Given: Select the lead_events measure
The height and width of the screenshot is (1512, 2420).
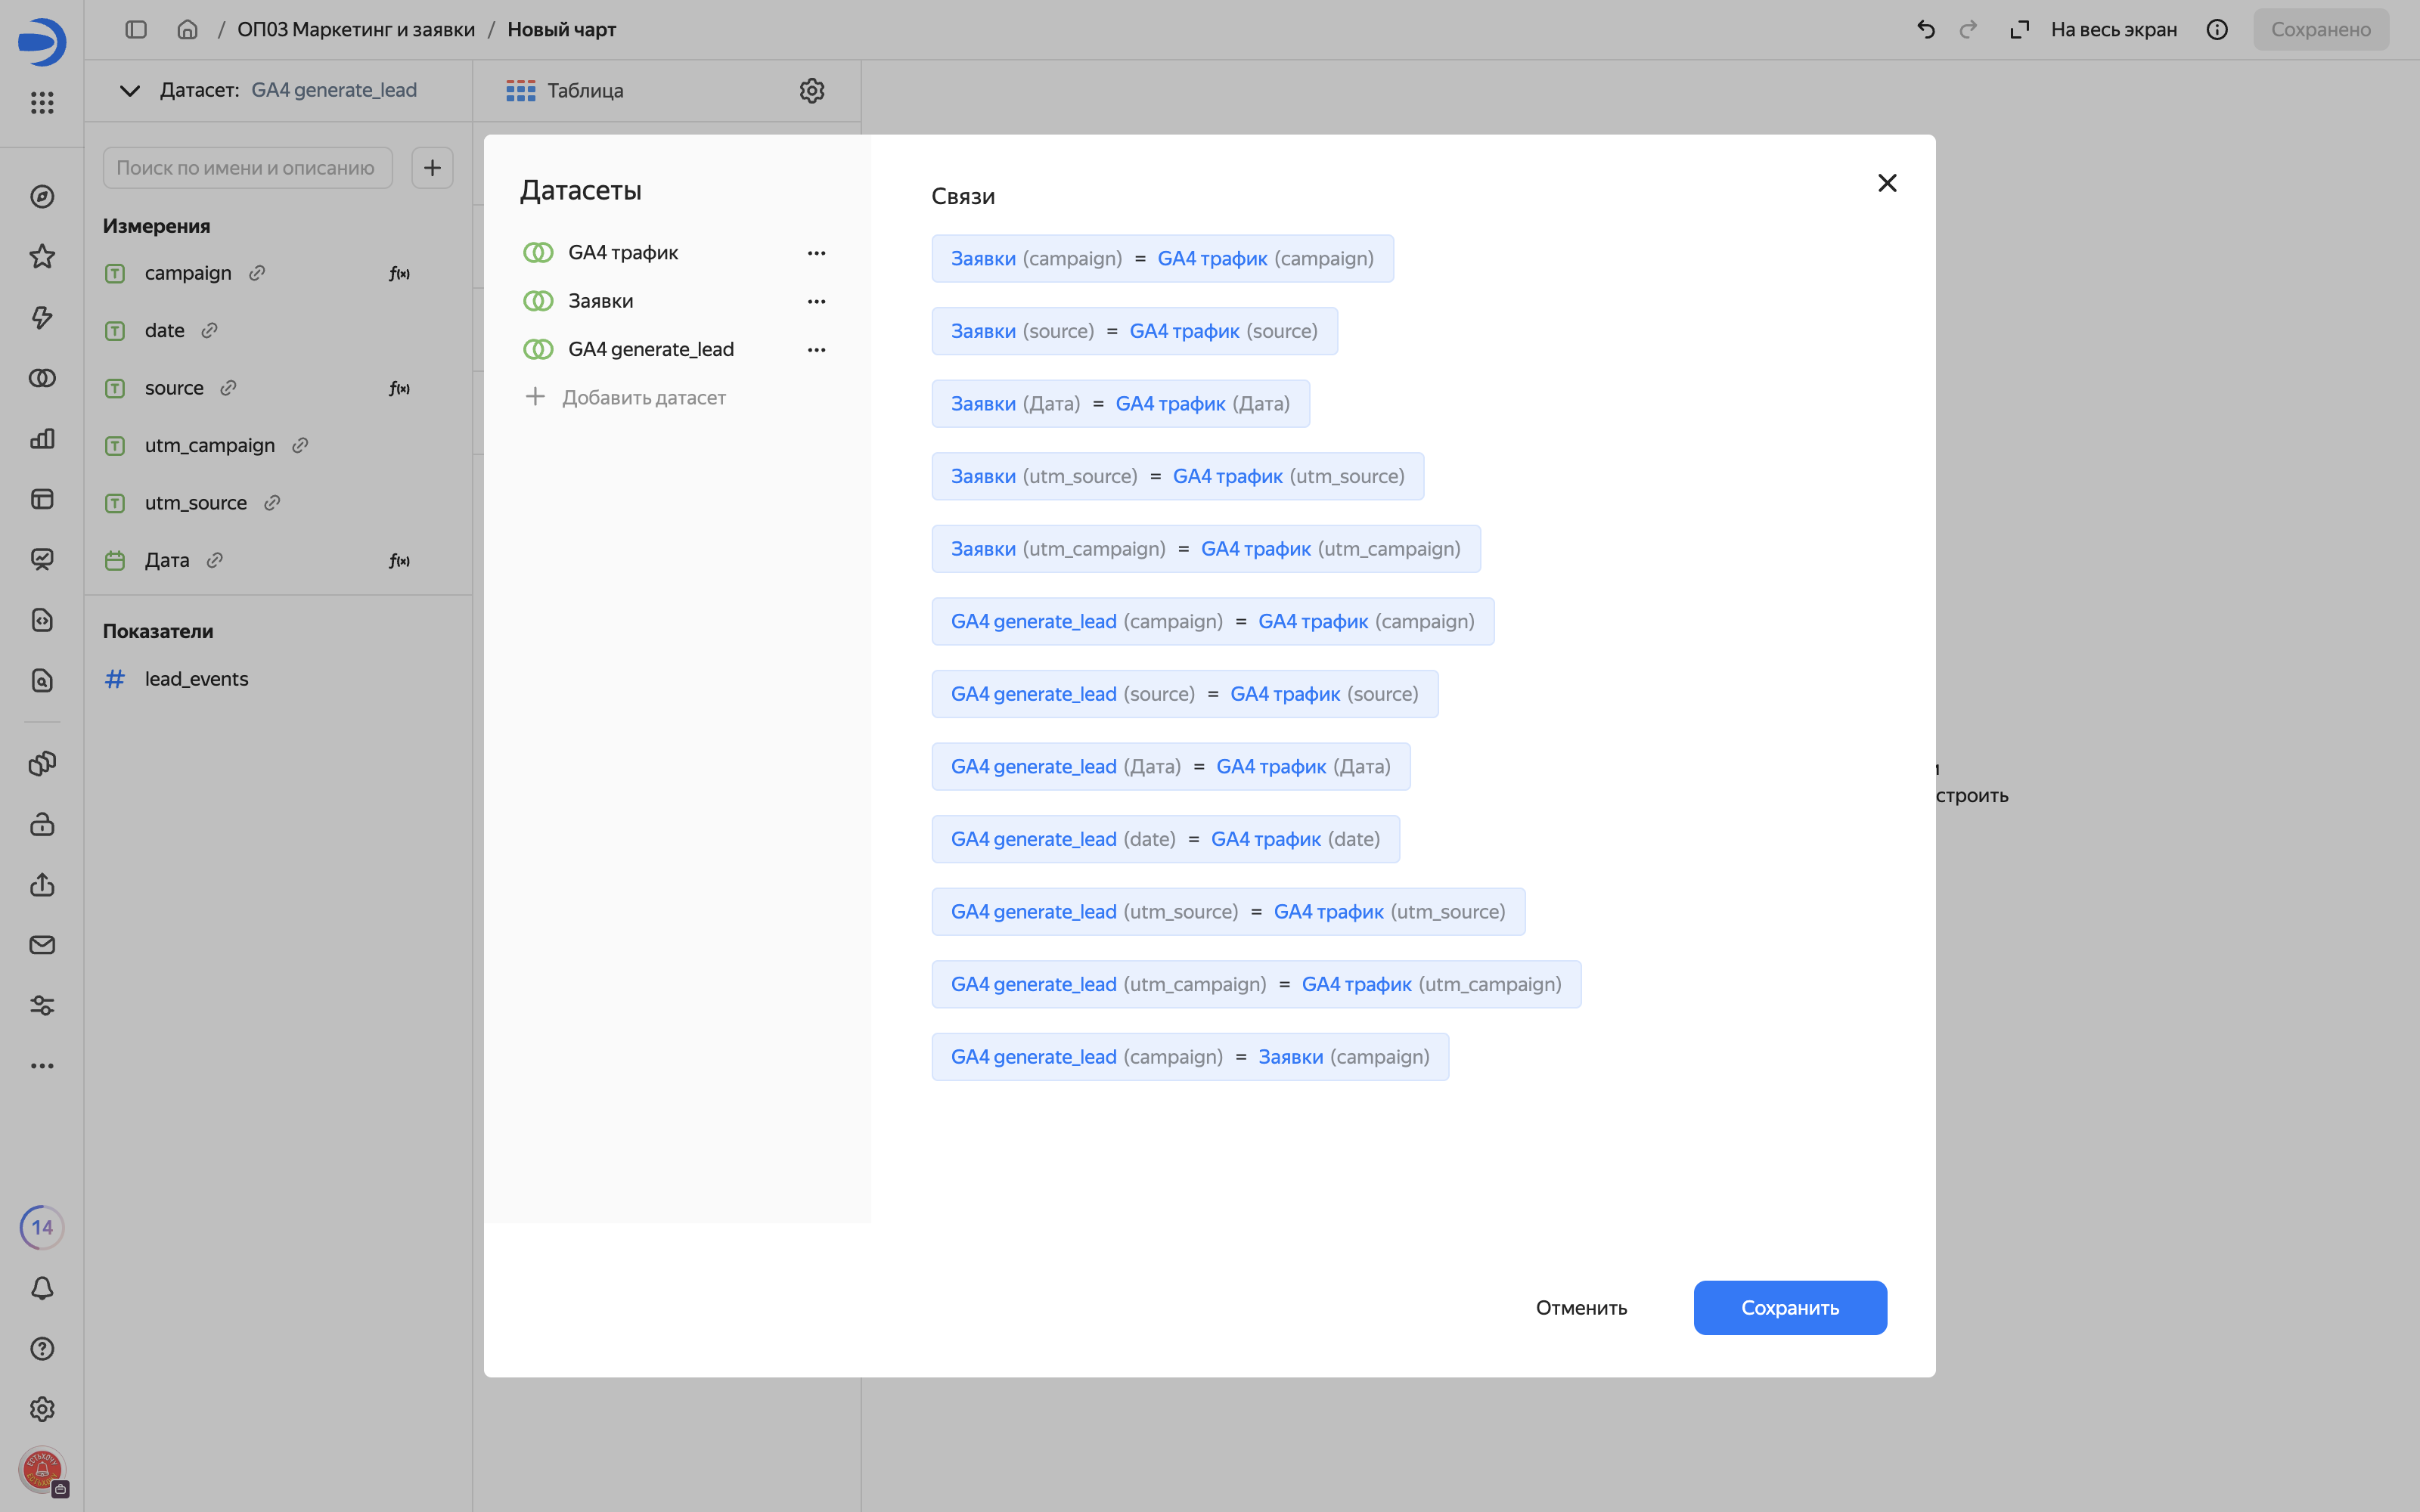Looking at the screenshot, I should (x=196, y=678).
